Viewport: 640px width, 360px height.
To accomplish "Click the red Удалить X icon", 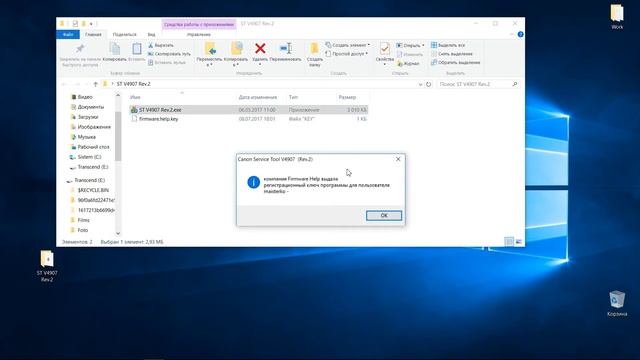I will 260,49.
